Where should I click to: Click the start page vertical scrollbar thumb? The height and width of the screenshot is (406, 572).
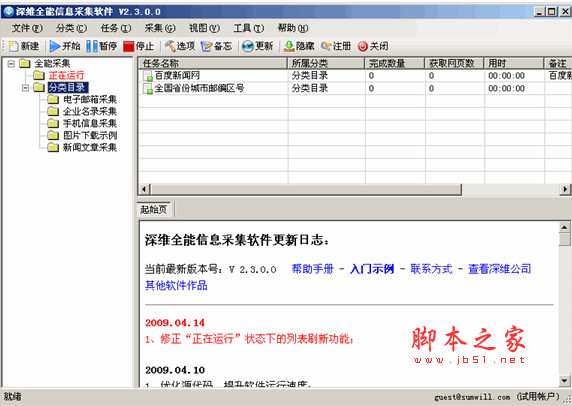pos(564,239)
